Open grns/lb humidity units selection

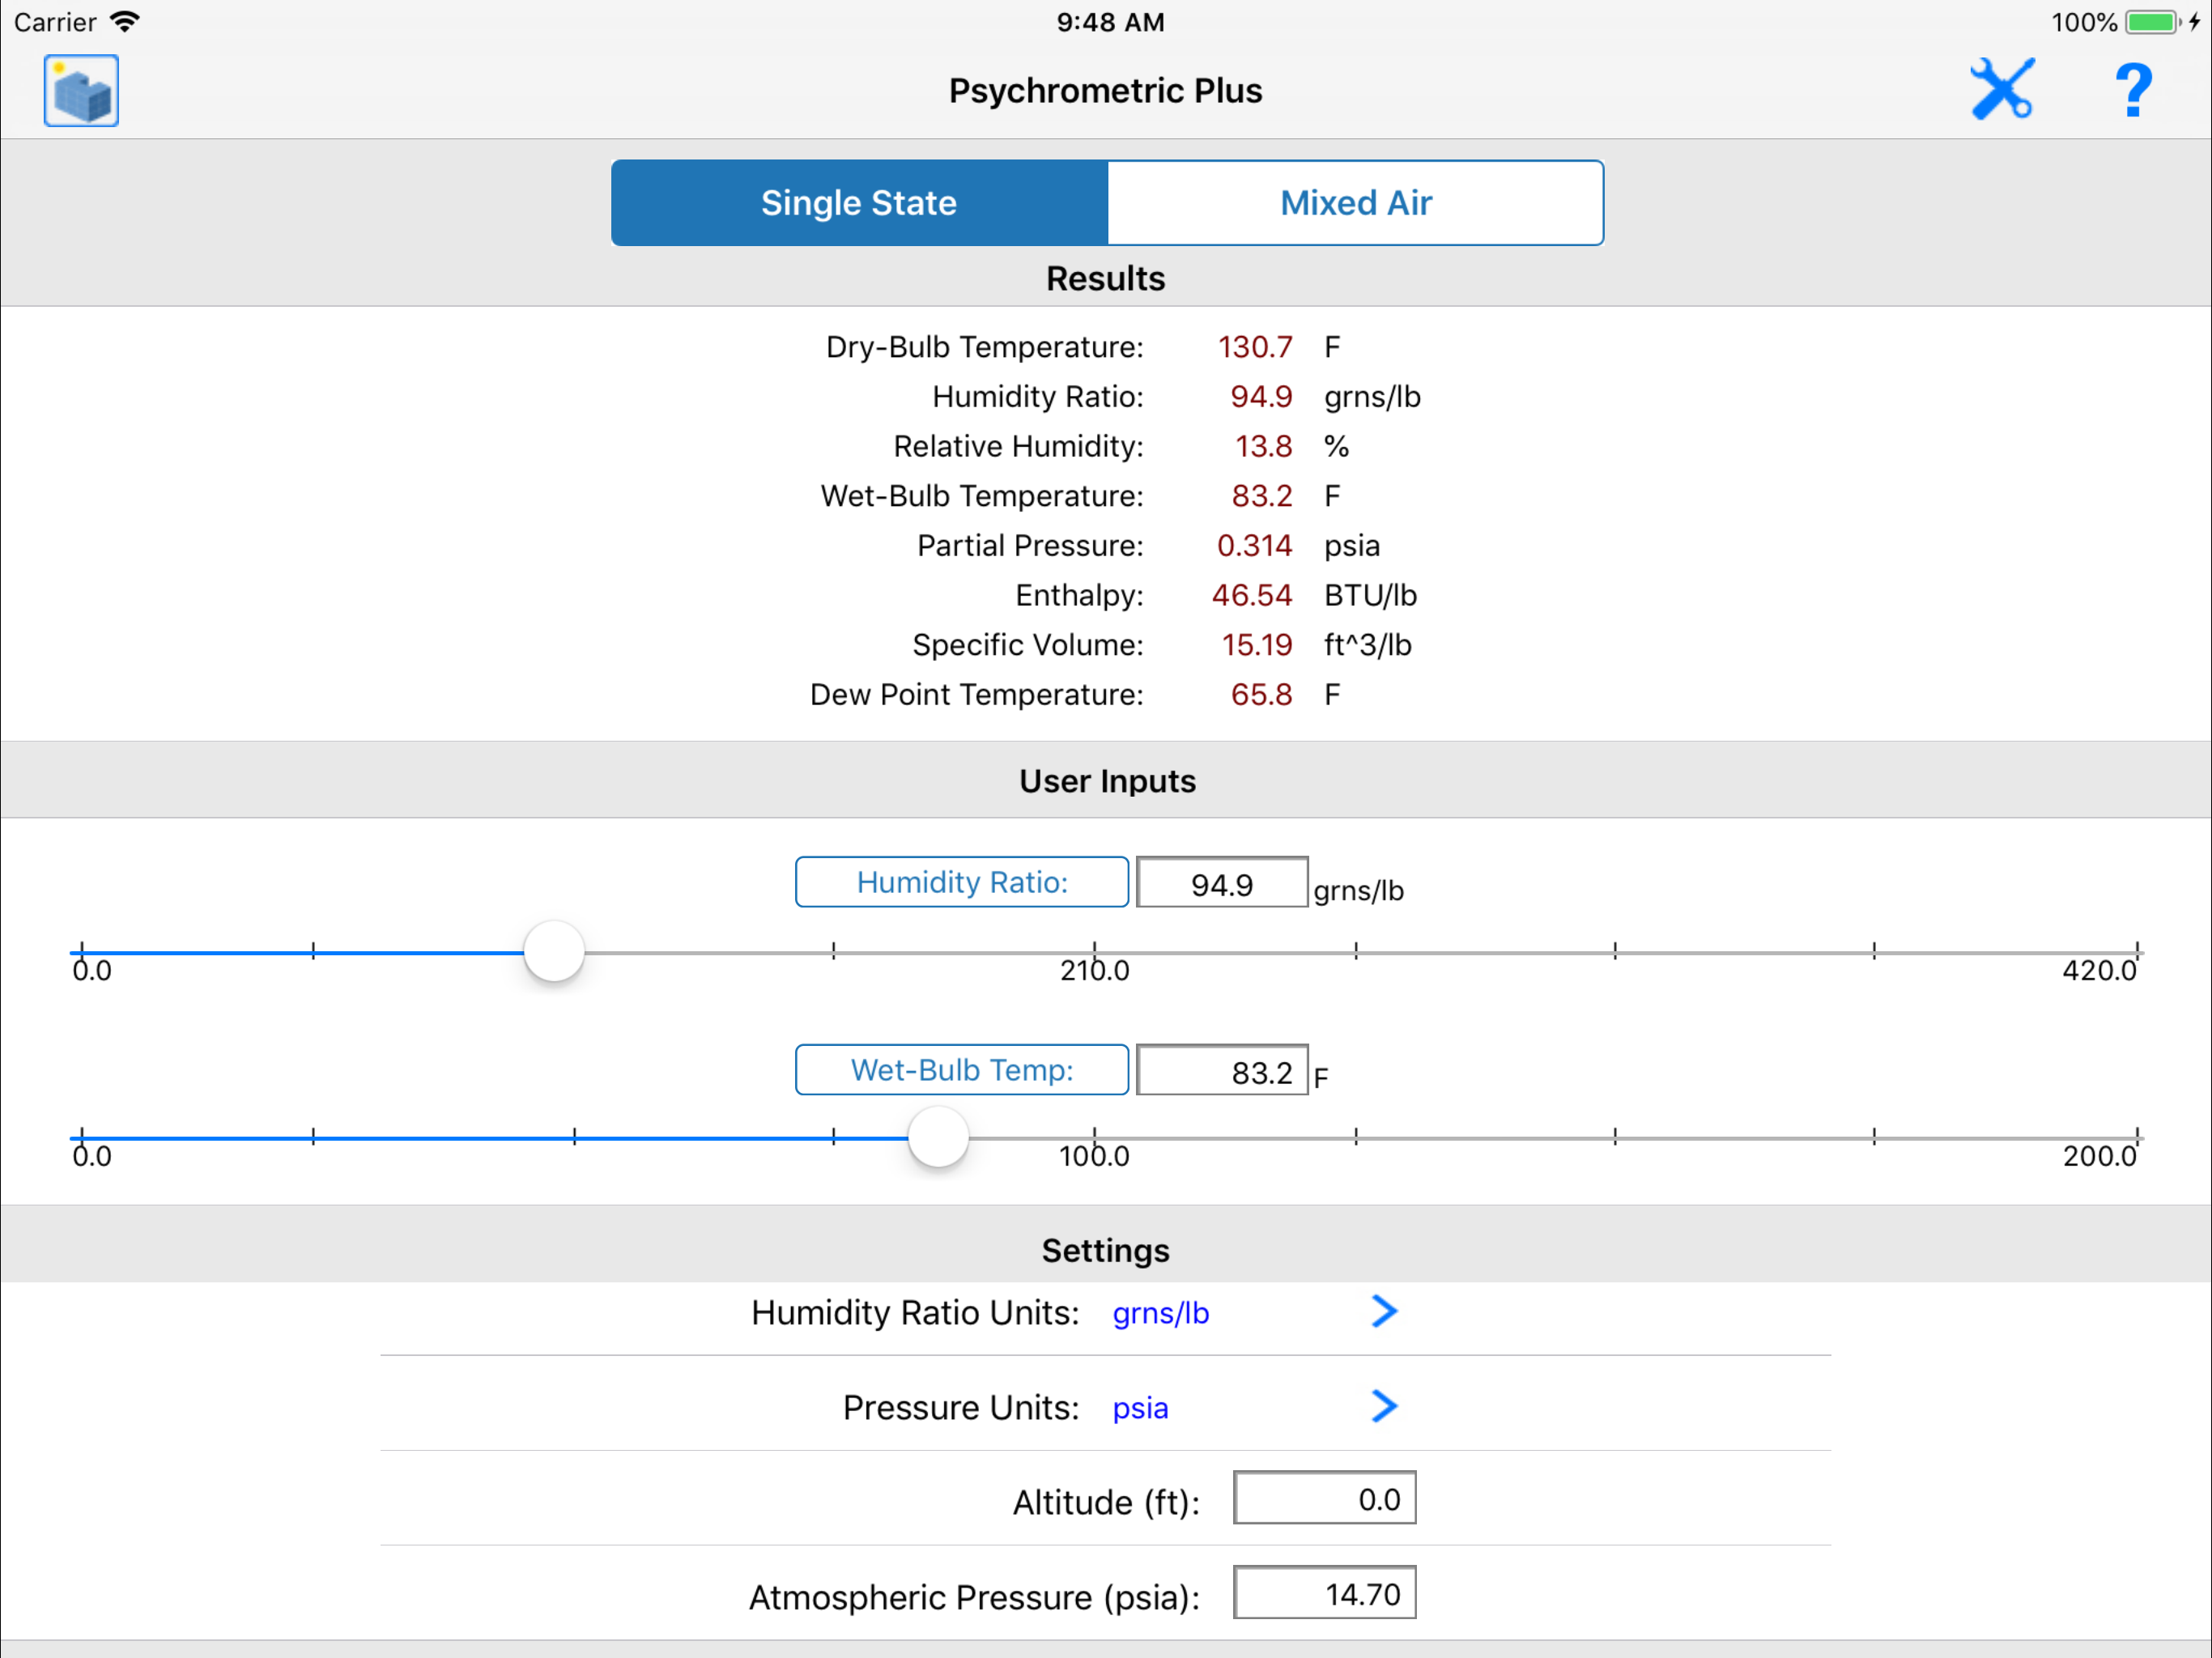1160,1313
